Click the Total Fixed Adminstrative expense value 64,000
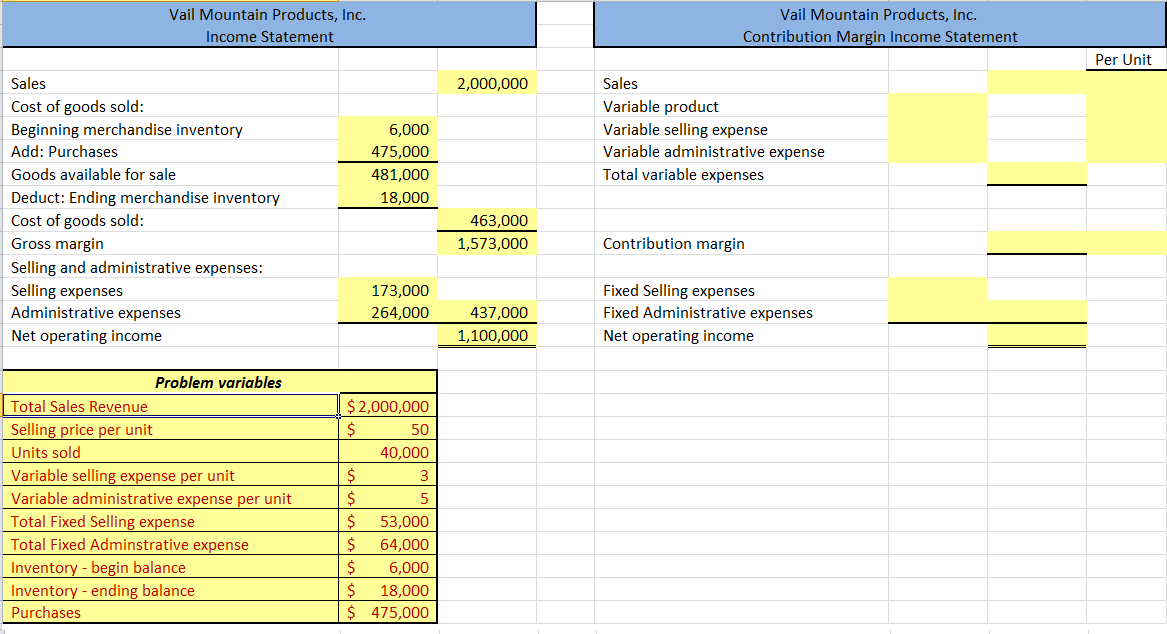 [388, 545]
